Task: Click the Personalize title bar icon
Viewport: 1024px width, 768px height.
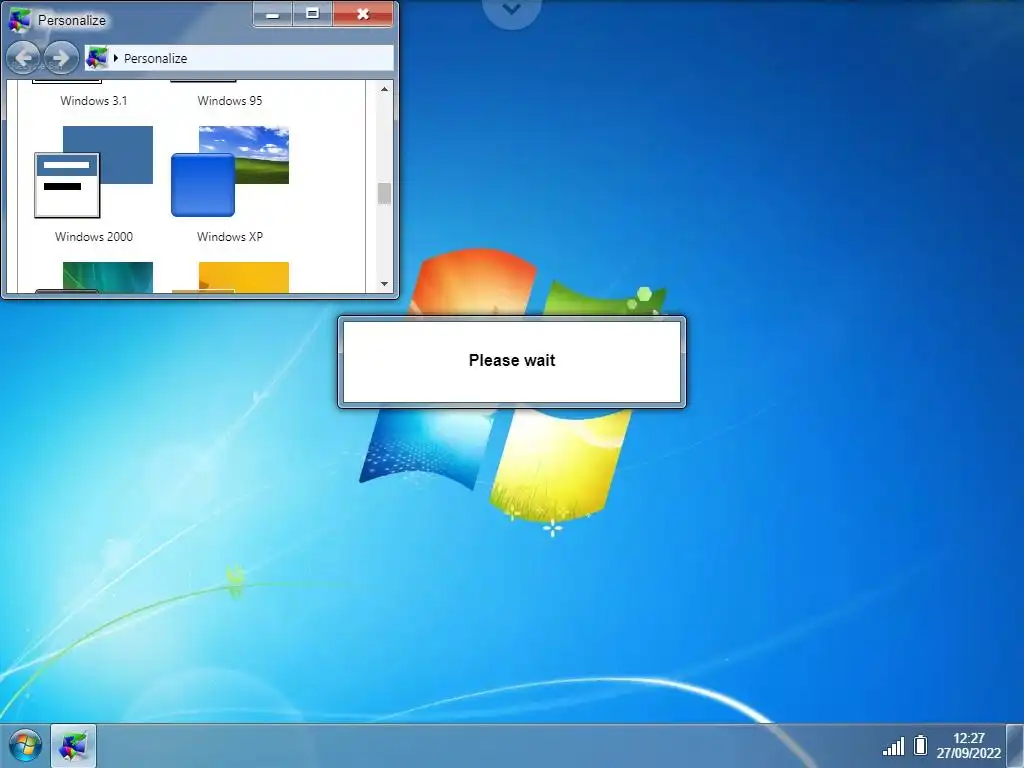Action: coord(19,20)
